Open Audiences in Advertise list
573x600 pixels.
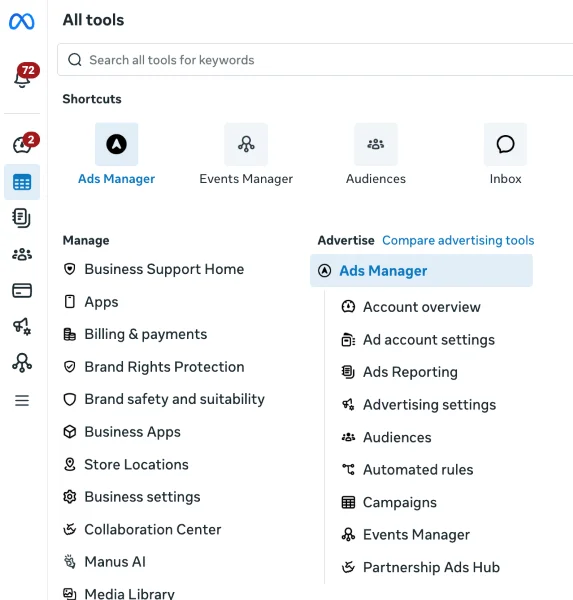pyautogui.click(x=397, y=437)
